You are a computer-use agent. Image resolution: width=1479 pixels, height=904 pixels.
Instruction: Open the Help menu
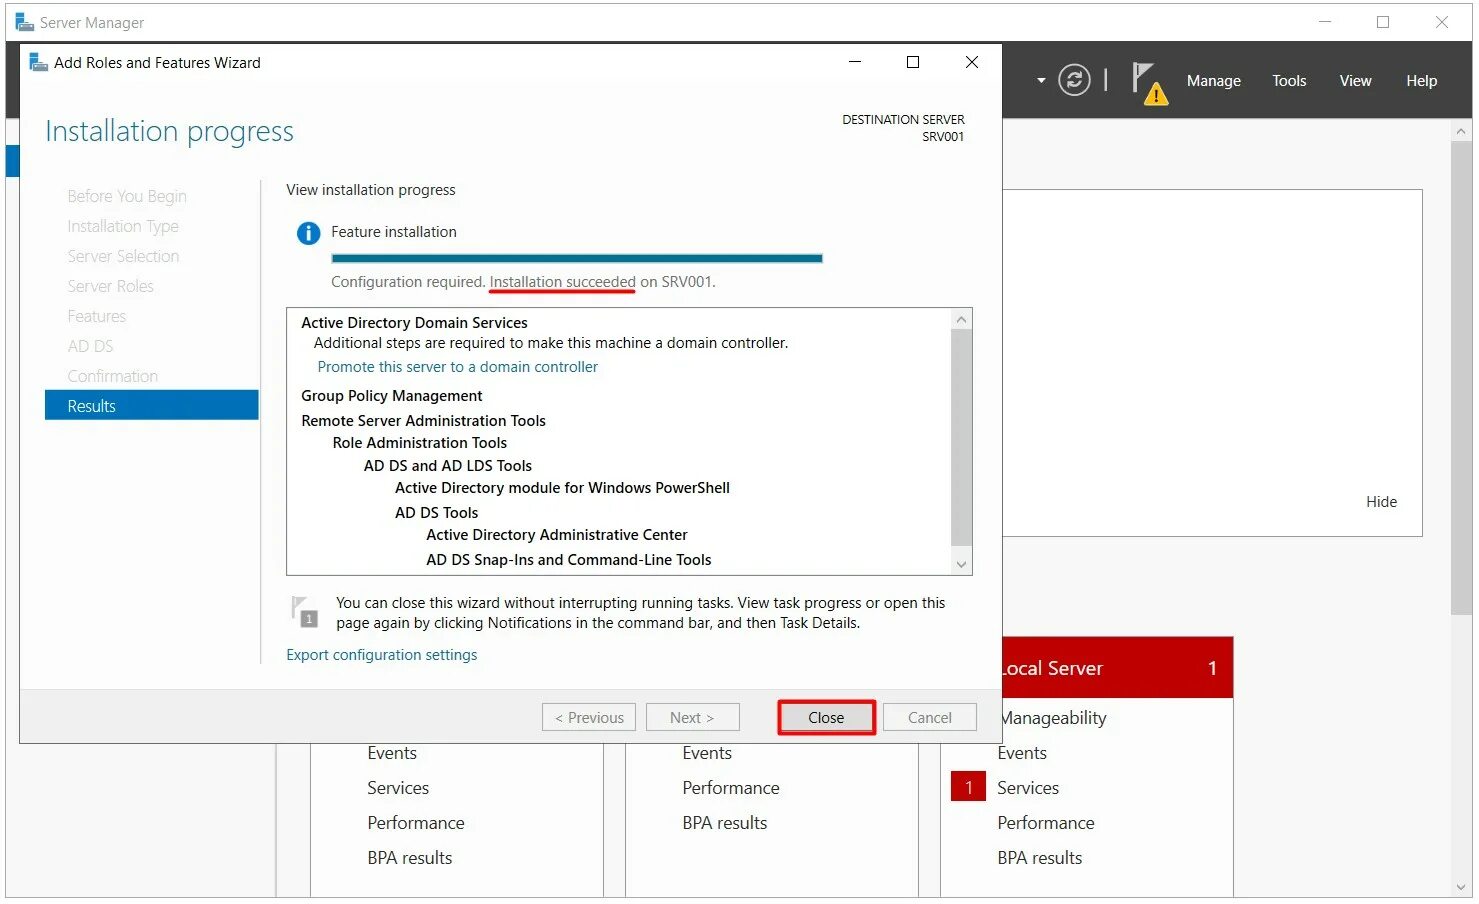click(x=1421, y=81)
